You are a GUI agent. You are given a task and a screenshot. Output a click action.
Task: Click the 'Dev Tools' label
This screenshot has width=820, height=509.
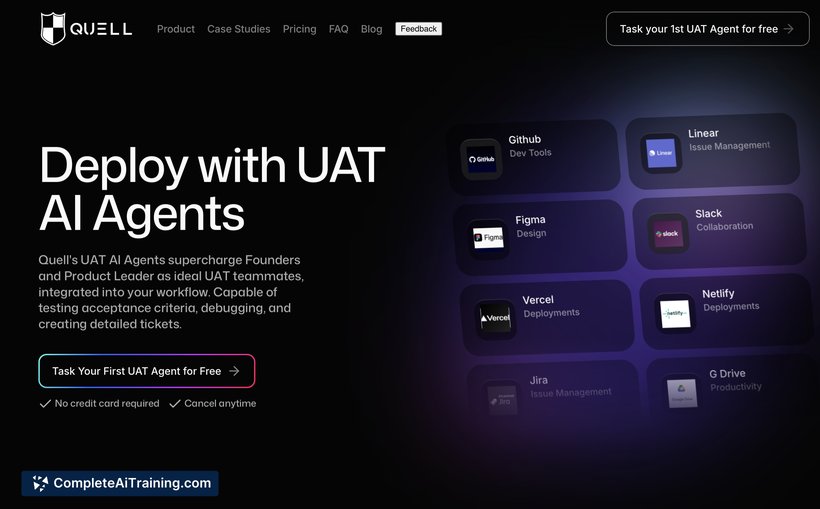click(x=530, y=153)
